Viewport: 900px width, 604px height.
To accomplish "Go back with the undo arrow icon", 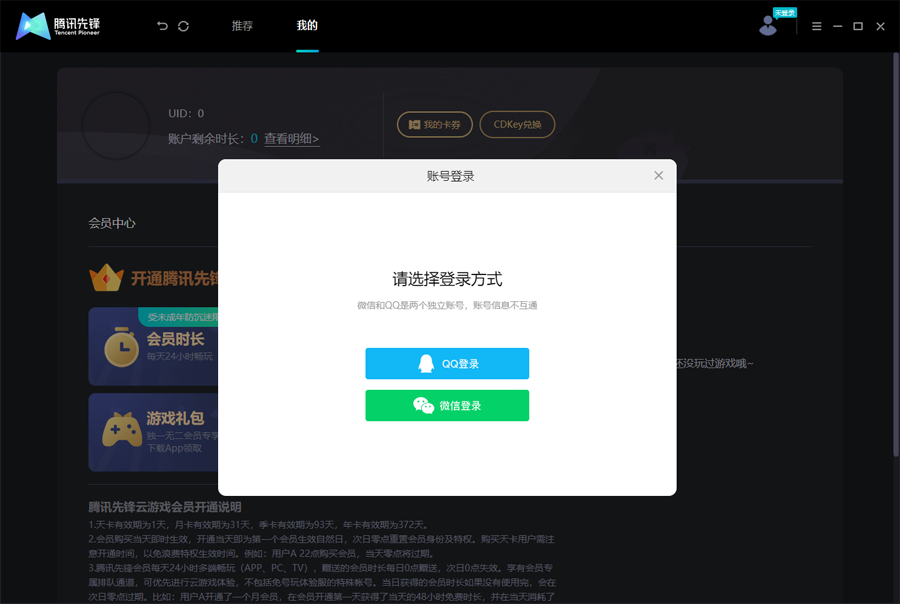I will 162,26.
